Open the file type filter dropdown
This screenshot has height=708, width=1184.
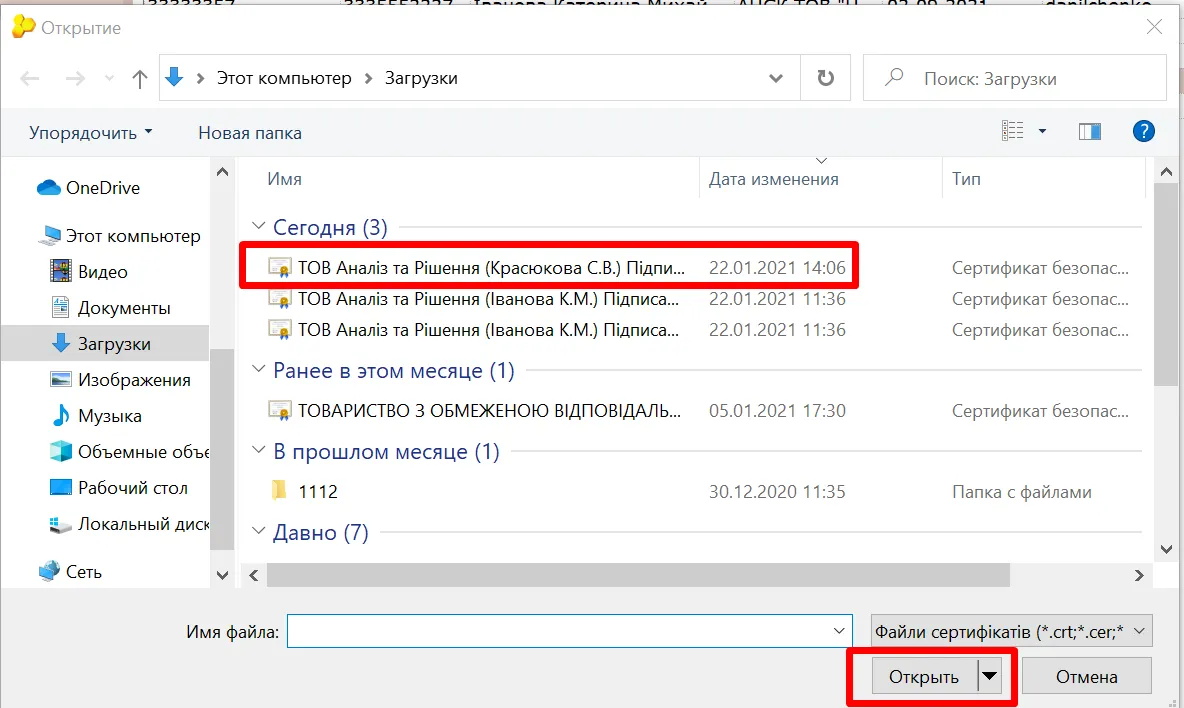point(1011,631)
